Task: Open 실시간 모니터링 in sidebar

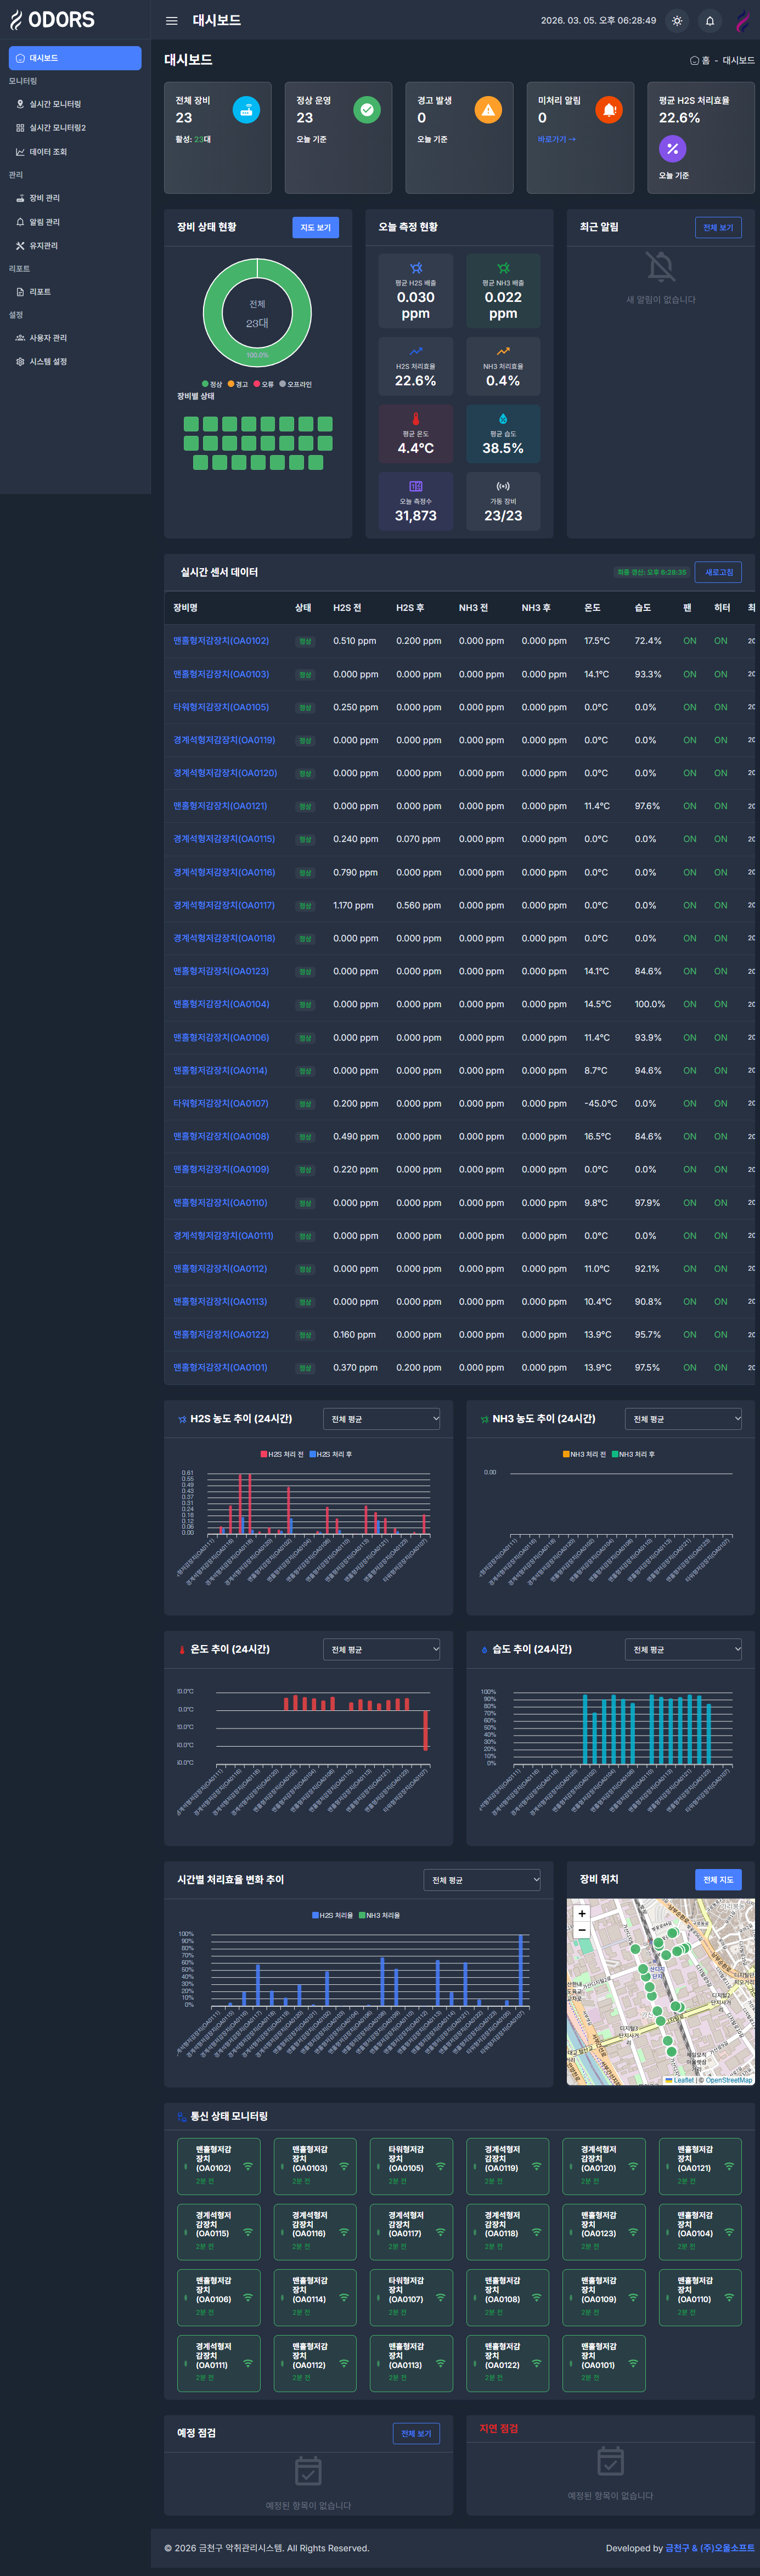Action: click(55, 104)
